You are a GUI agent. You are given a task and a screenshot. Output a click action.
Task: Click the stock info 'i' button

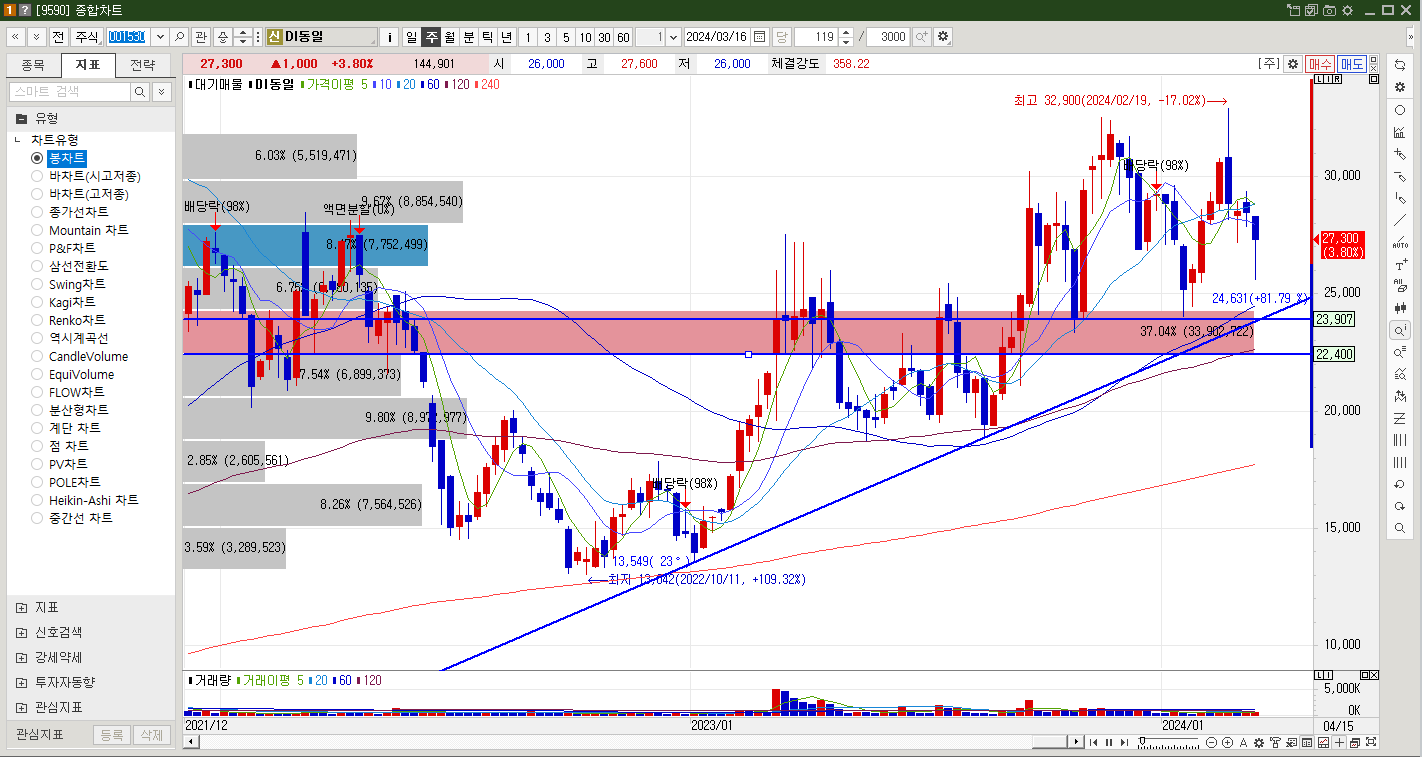[x=390, y=37]
